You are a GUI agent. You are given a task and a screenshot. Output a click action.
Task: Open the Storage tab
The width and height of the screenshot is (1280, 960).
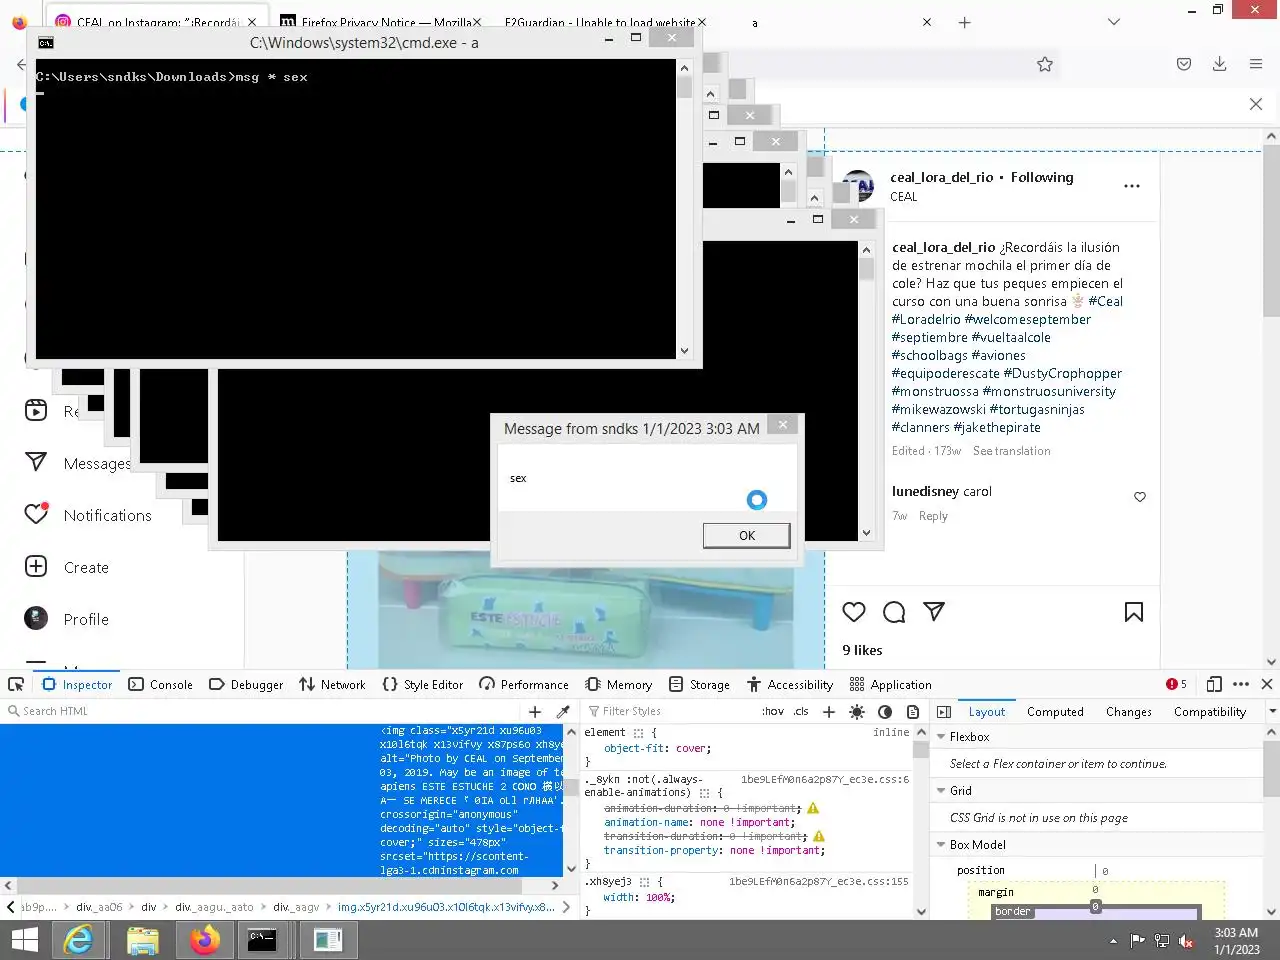(700, 685)
